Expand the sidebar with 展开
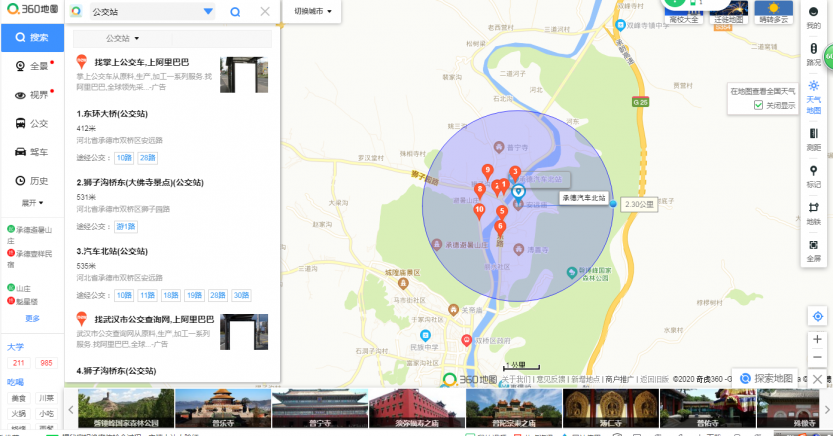833x436 pixels. [x=32, y=203]
